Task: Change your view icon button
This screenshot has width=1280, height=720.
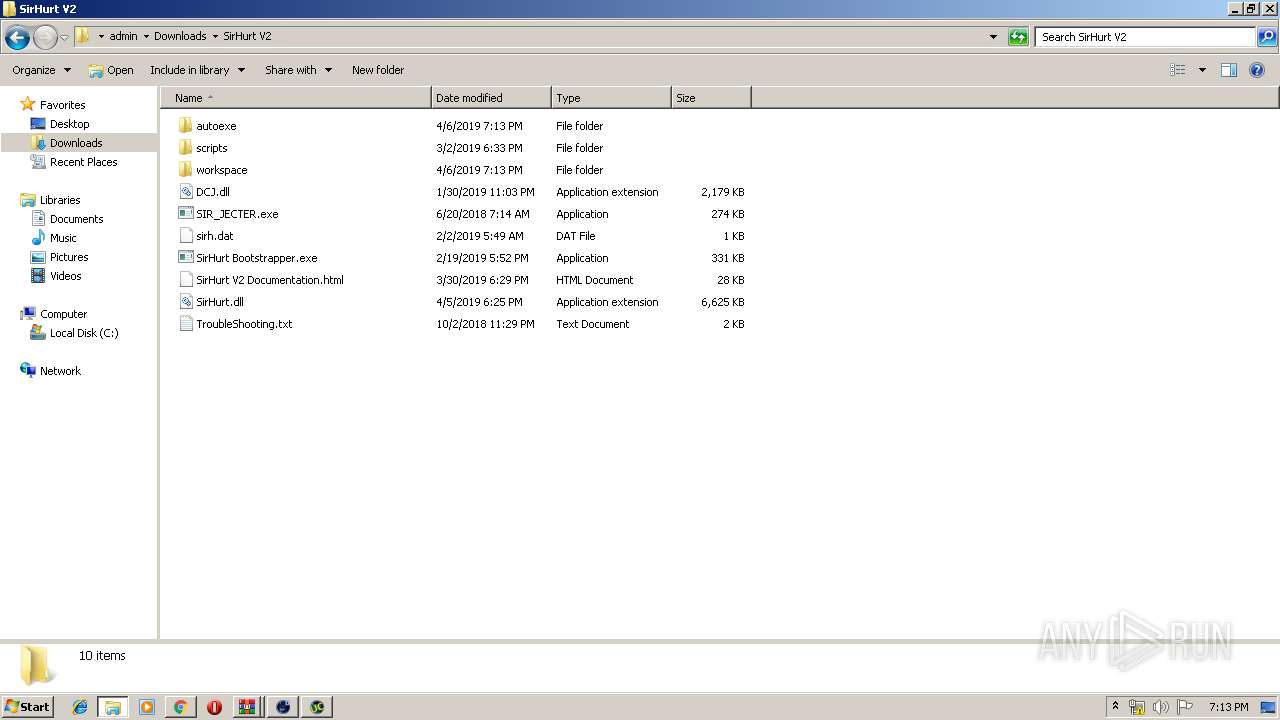Action: pos(1178,70)
